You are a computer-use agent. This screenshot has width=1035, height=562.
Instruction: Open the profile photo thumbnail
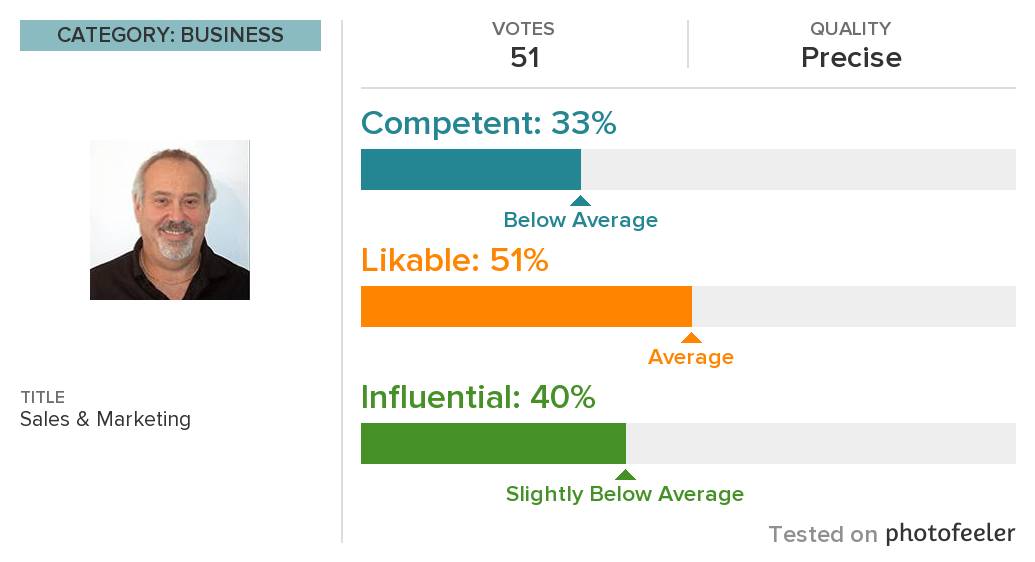[x=170, y=220]
